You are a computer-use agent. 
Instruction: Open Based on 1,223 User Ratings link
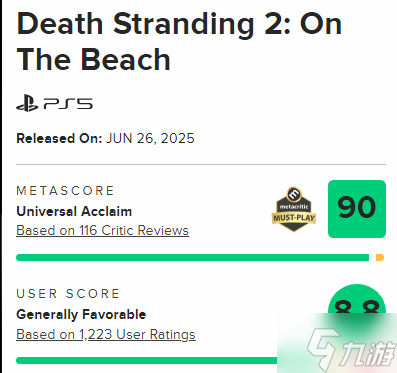tap(106, 334)
